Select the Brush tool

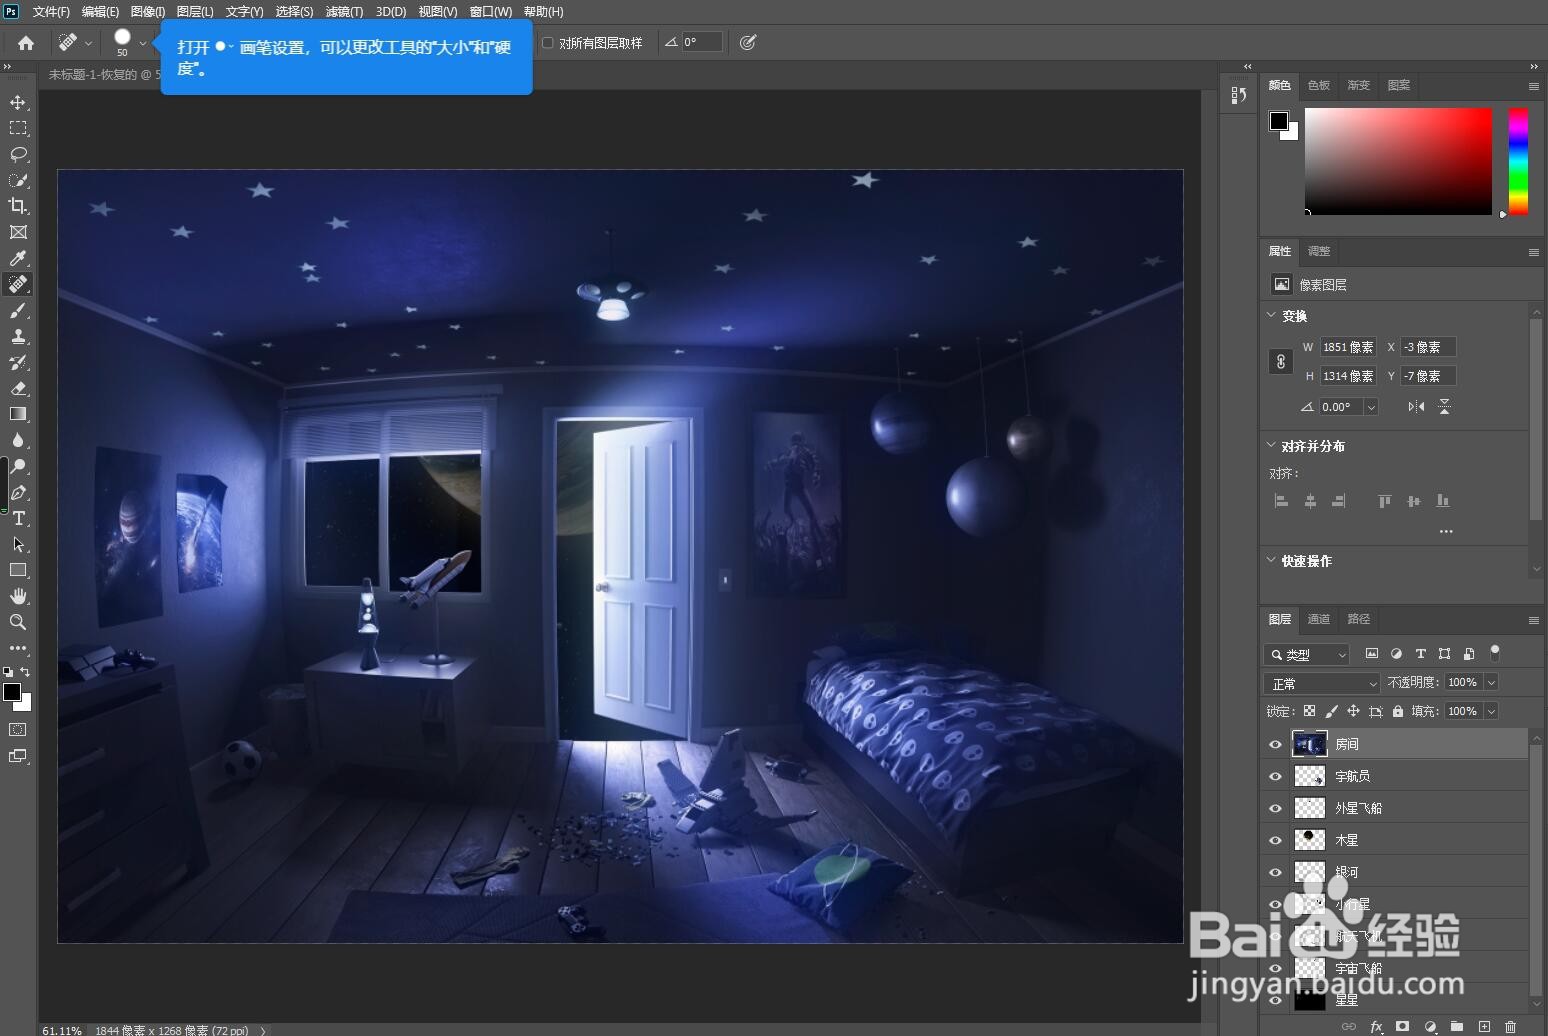18,310
